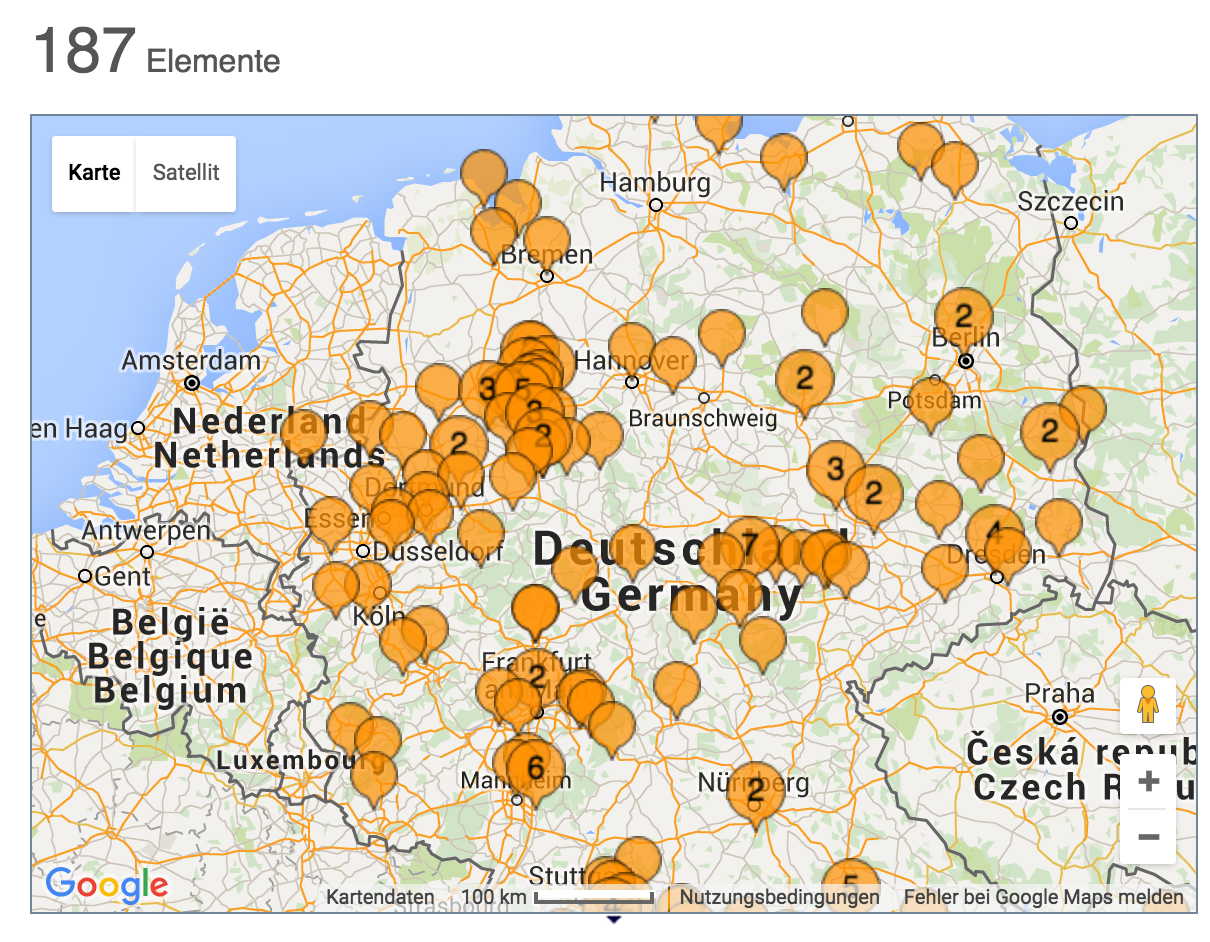
Task: Open the cluster marker 4 near Dresden
Action: (993, 532)
